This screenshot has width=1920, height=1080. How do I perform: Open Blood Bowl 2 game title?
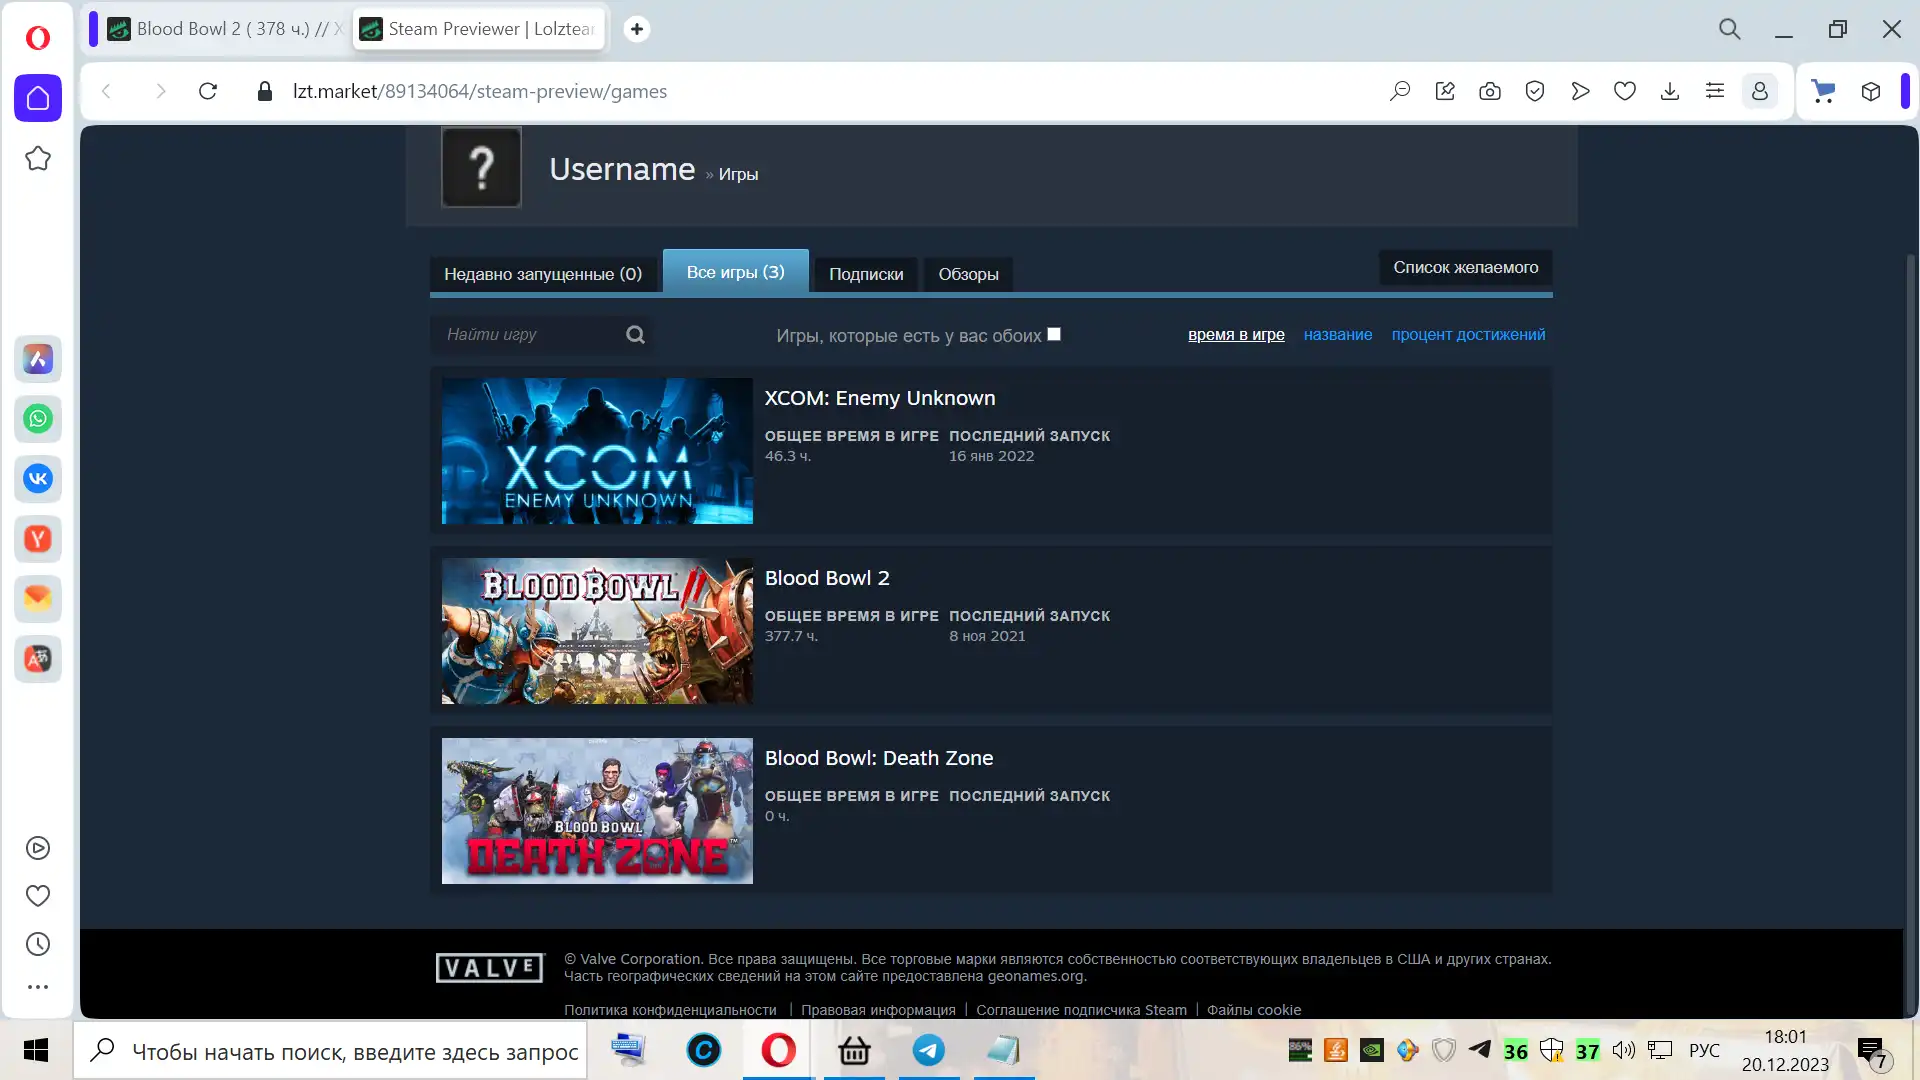(x=827, y=578)
